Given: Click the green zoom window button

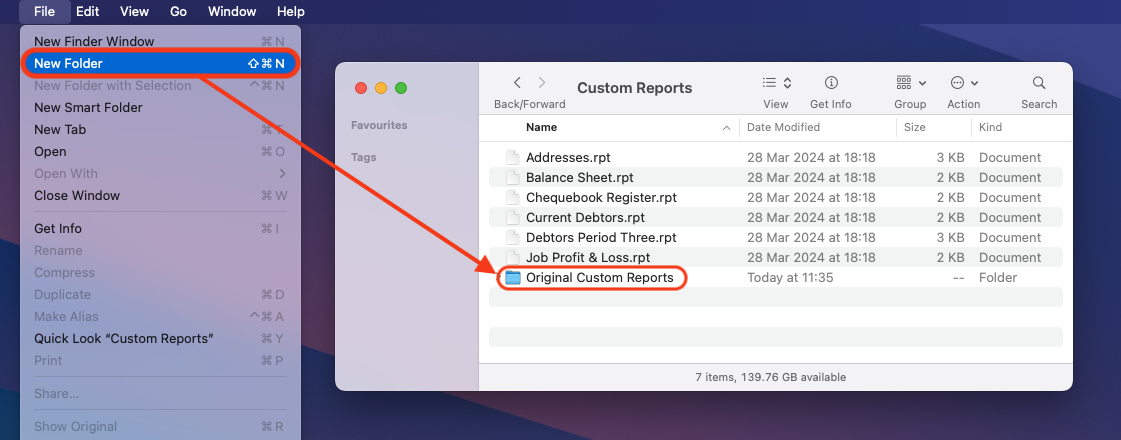Looking at the screenshot, I should click(401, 88).
